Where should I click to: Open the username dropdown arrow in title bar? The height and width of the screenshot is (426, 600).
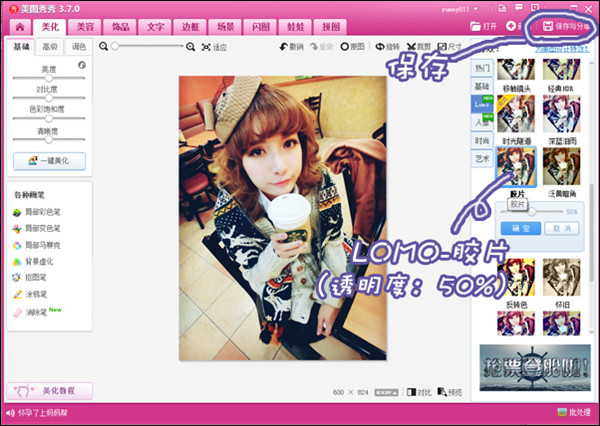point(476,9)
